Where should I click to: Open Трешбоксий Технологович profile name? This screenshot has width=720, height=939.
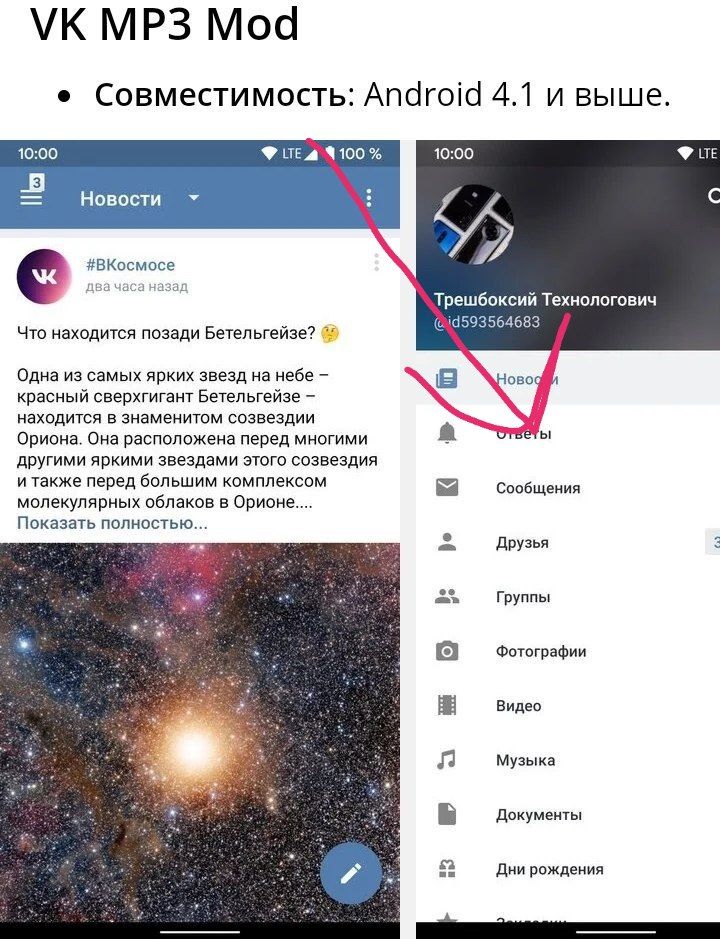tap(545, 299)
